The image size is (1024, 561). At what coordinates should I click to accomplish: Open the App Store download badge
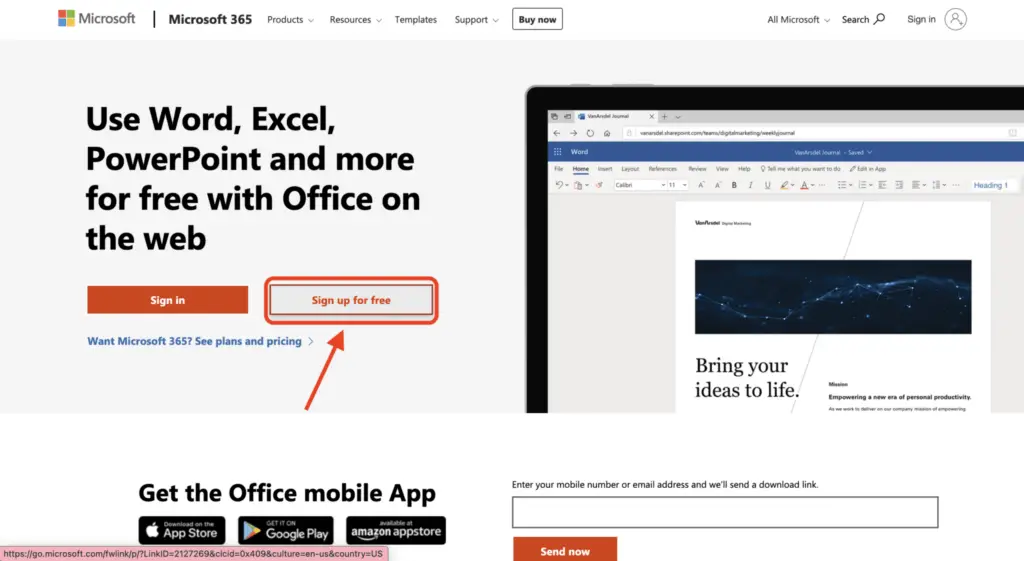tap(182, 530)
